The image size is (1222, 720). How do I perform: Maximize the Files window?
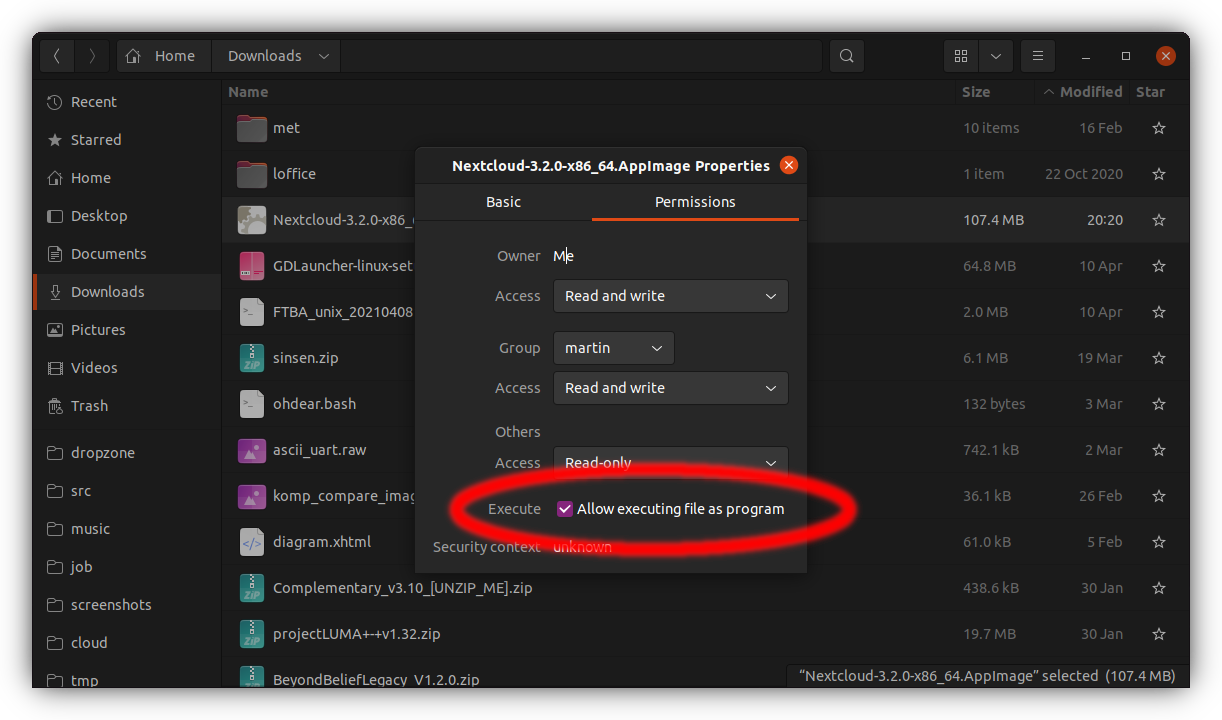pyautogui.click(x=1126, y=56)
